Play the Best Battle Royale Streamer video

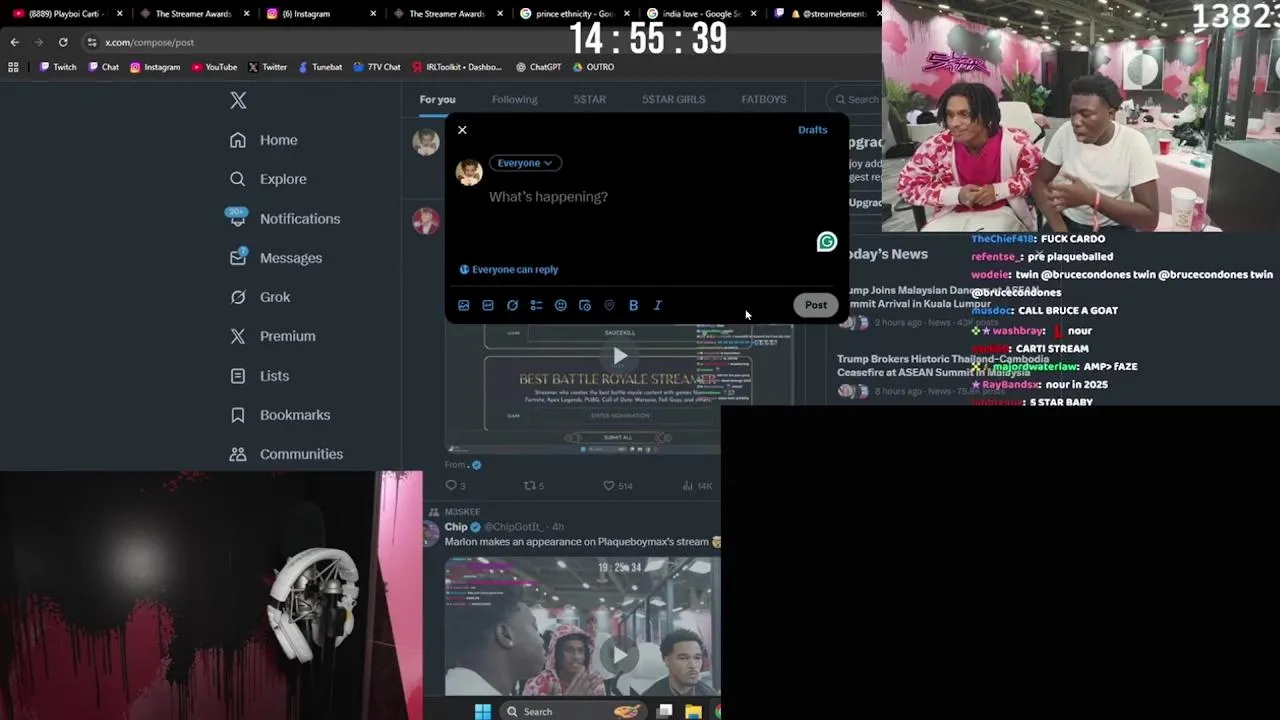point(620,356)
